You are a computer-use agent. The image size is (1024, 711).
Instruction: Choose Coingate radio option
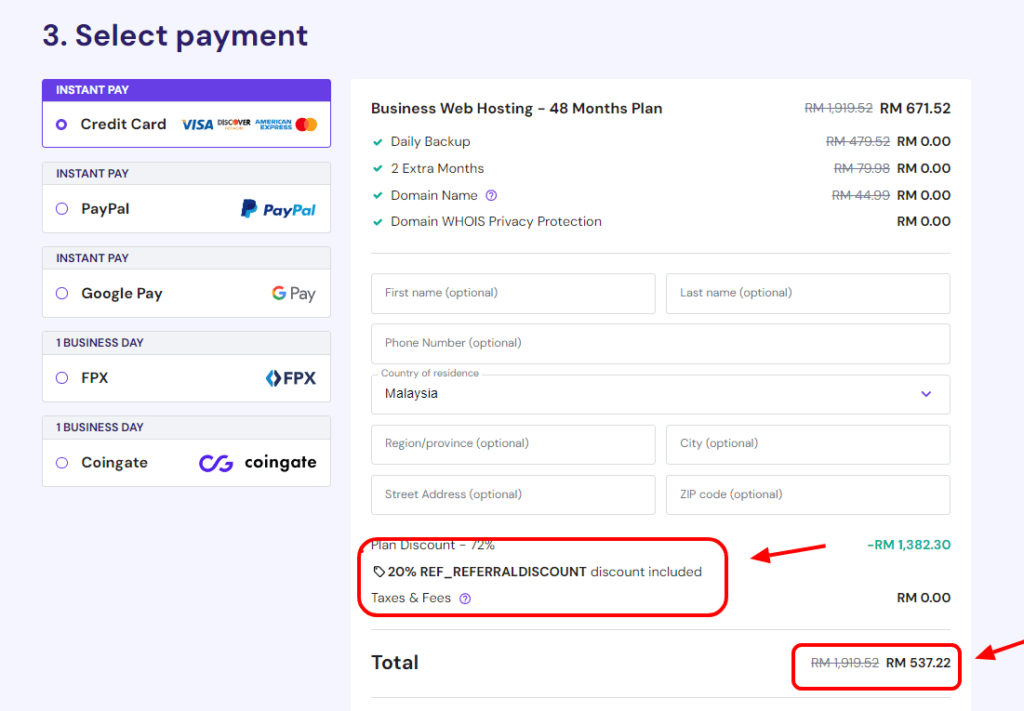pos(62,463)
